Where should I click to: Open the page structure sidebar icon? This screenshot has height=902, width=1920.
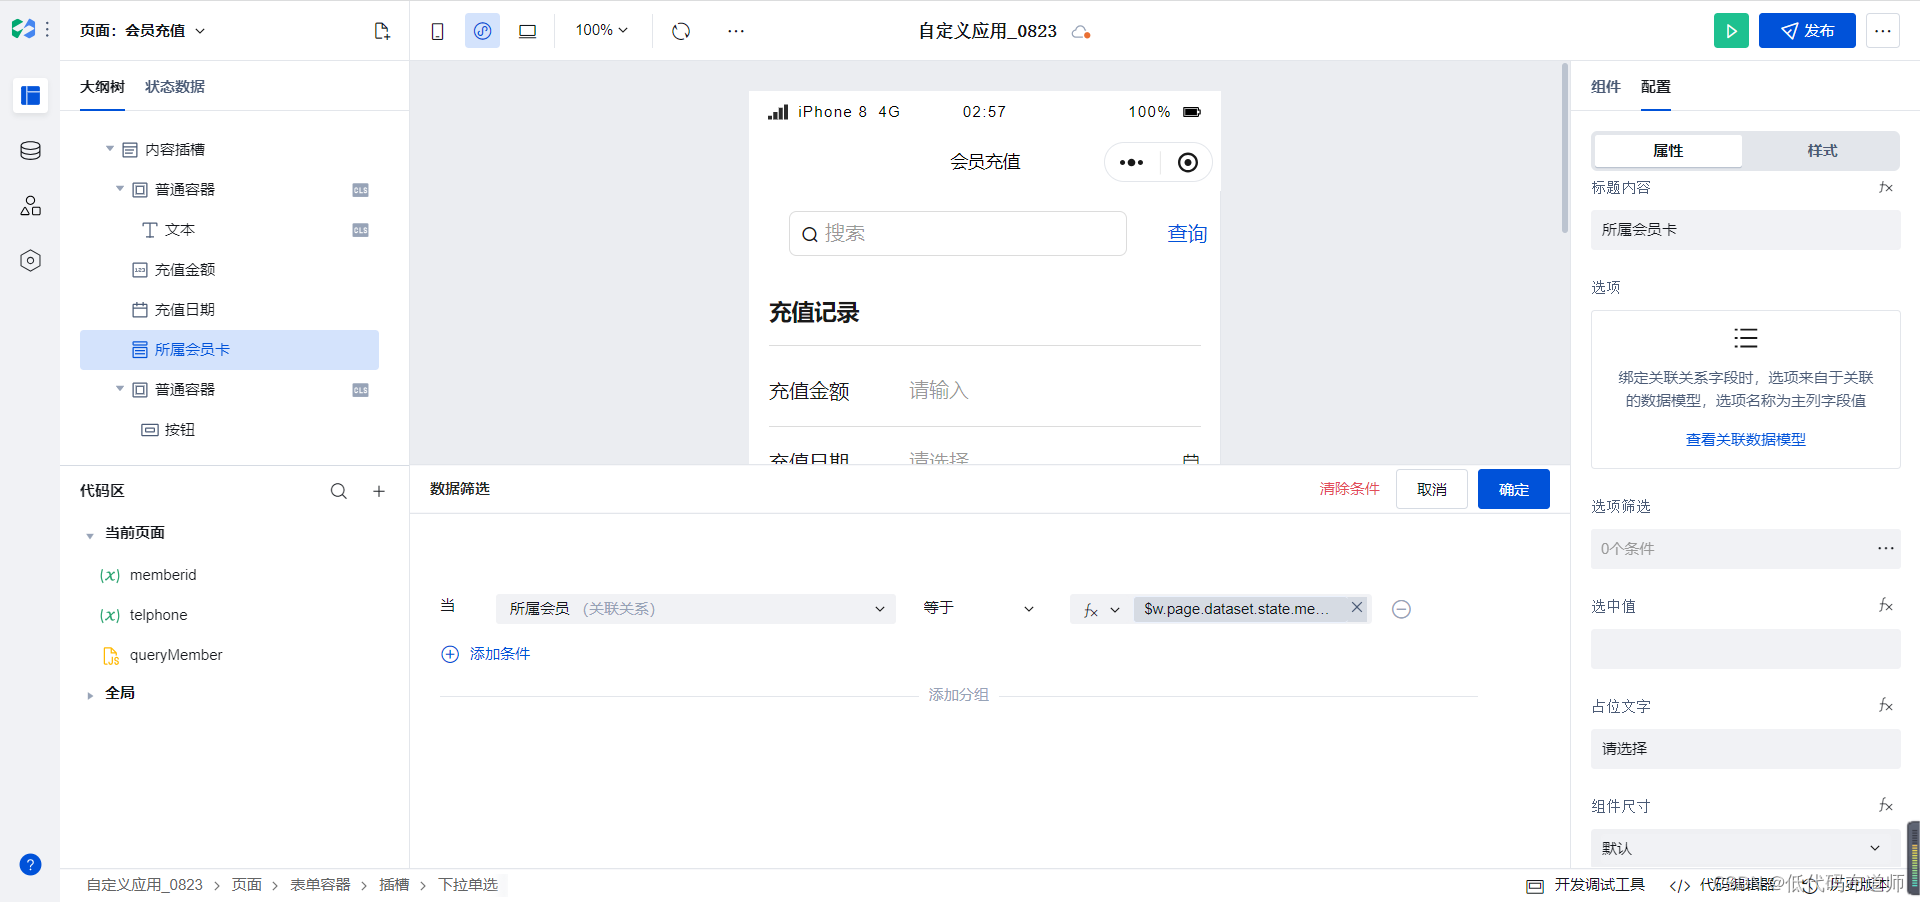click(30, 95)
